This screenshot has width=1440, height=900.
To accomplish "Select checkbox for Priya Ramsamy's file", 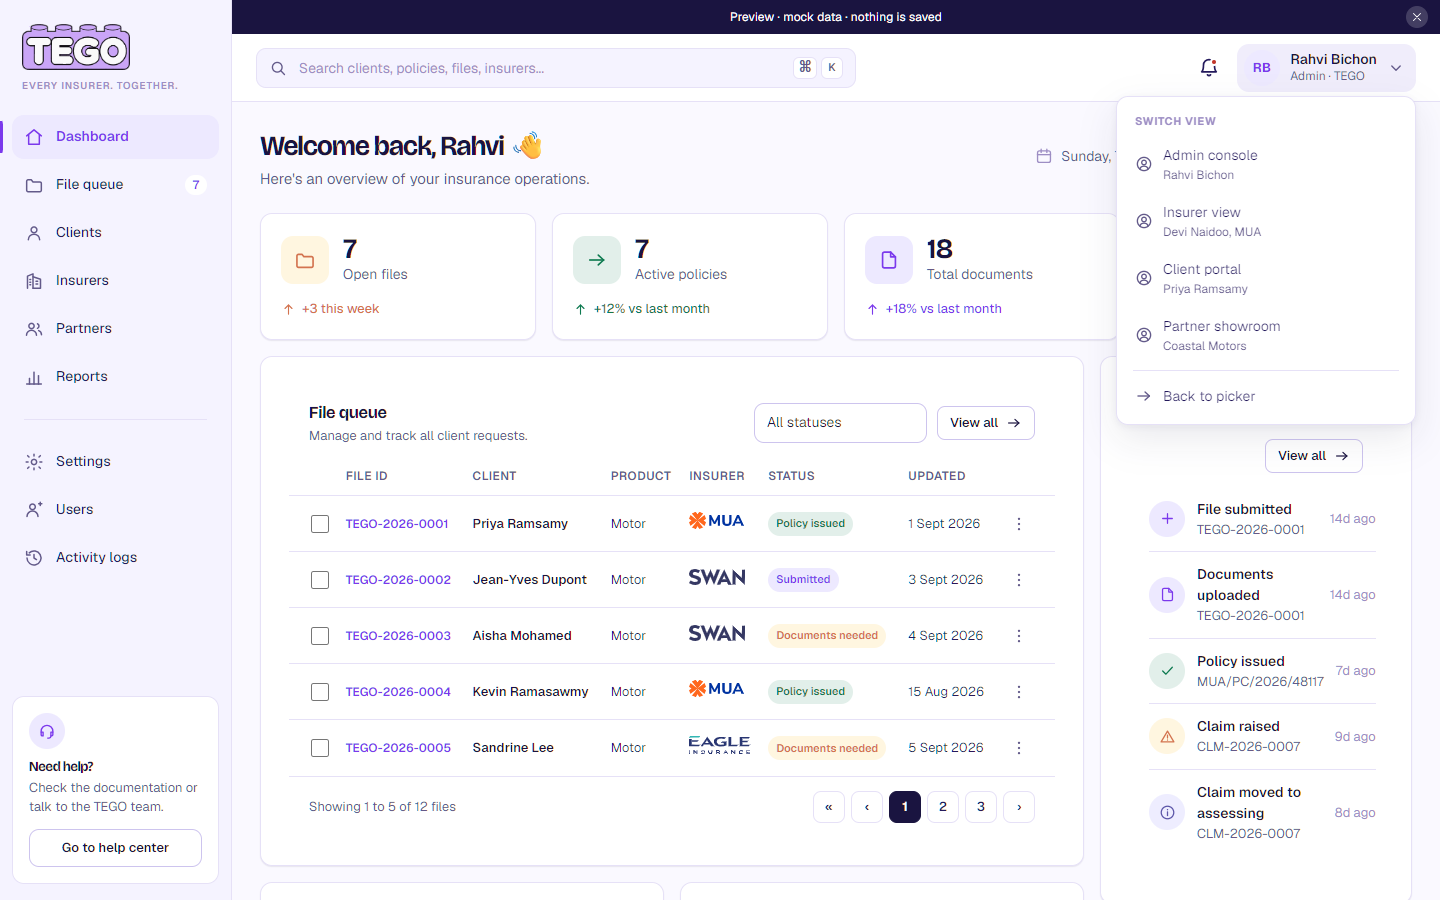I will click(x=320, y=524).
